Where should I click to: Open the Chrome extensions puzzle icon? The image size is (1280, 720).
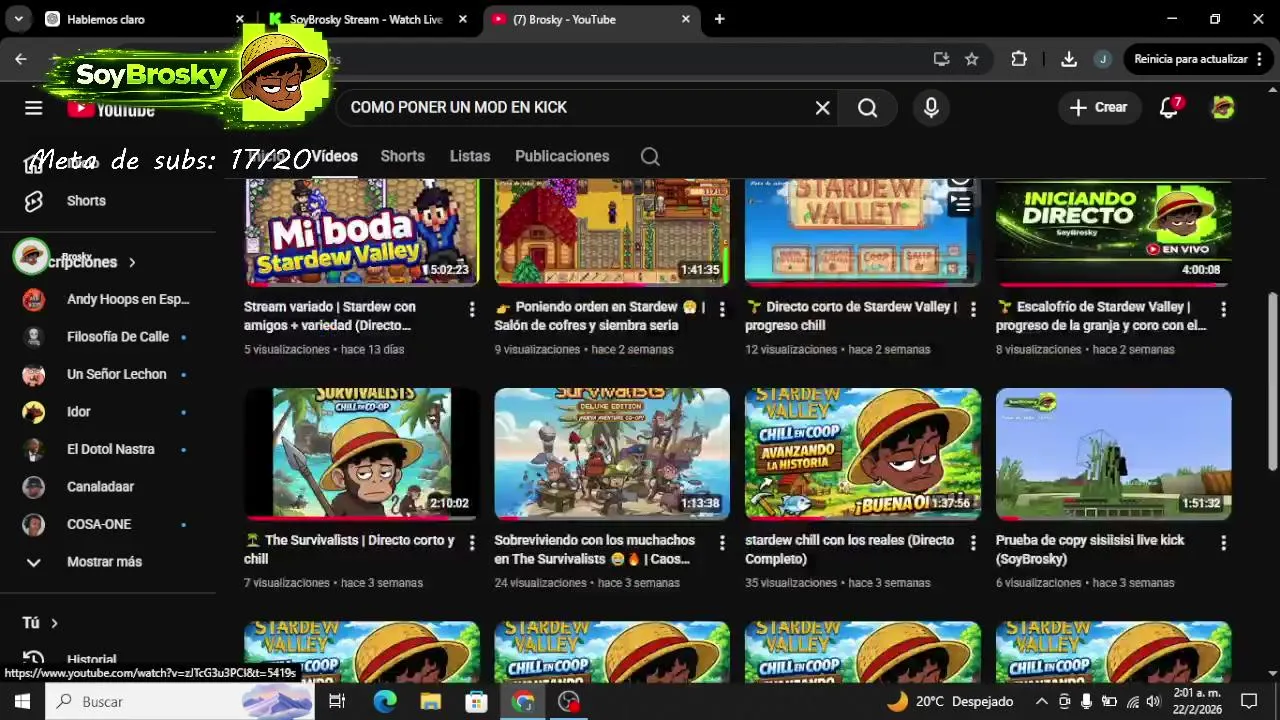click(1019, 59)
